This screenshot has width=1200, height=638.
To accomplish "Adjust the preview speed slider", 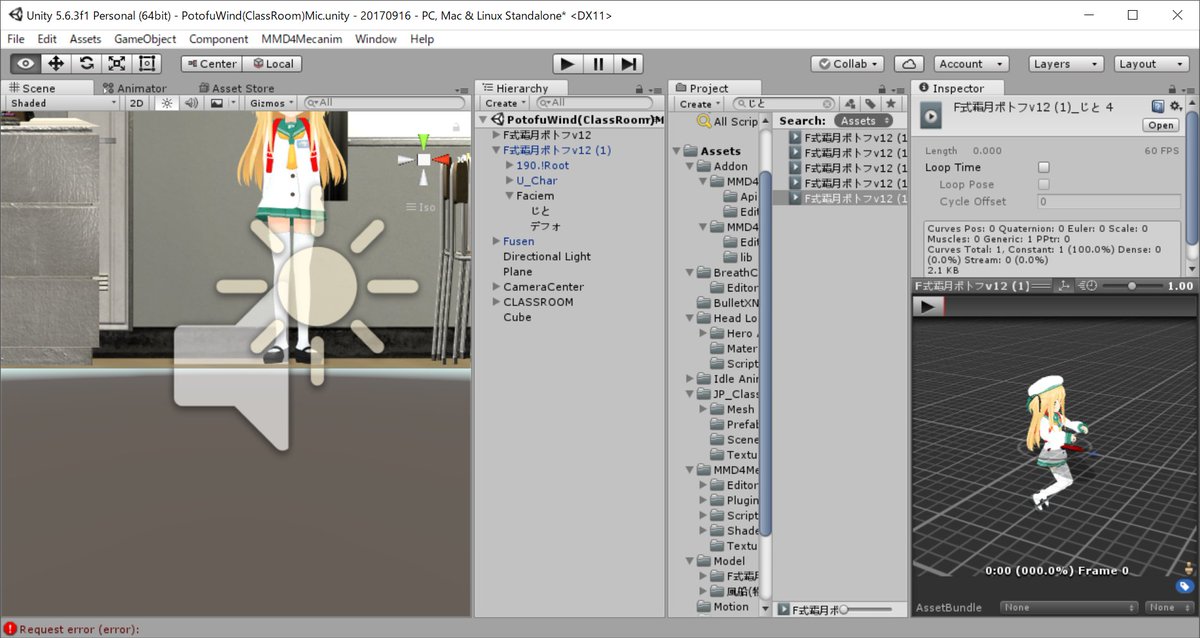I will (x=1131, y=286).
